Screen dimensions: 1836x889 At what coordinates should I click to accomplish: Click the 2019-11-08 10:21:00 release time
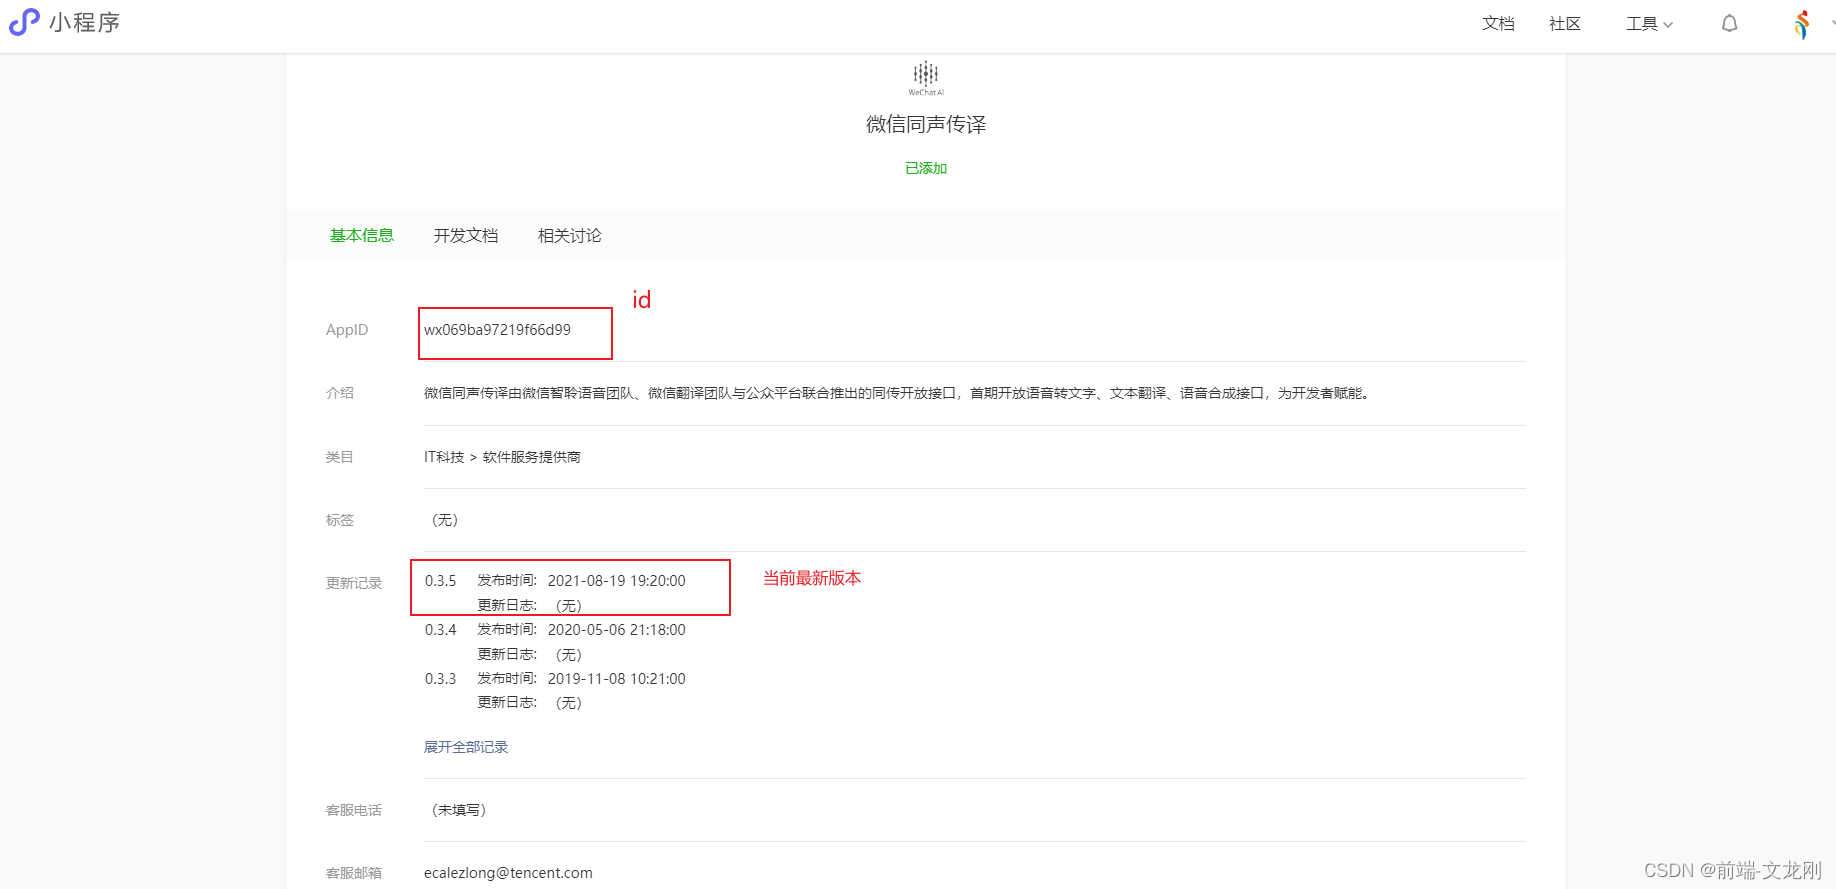[x=617, y=679]
